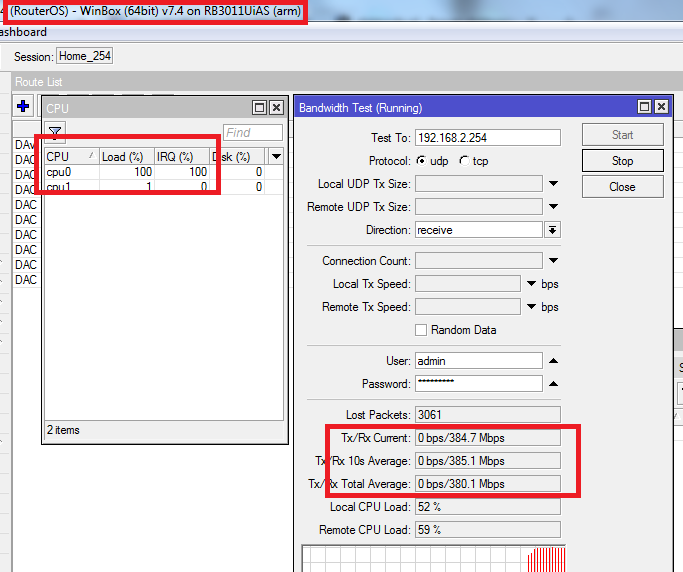
Task: Sort by the Disk (%) column header
Action: tap(237, 156)
